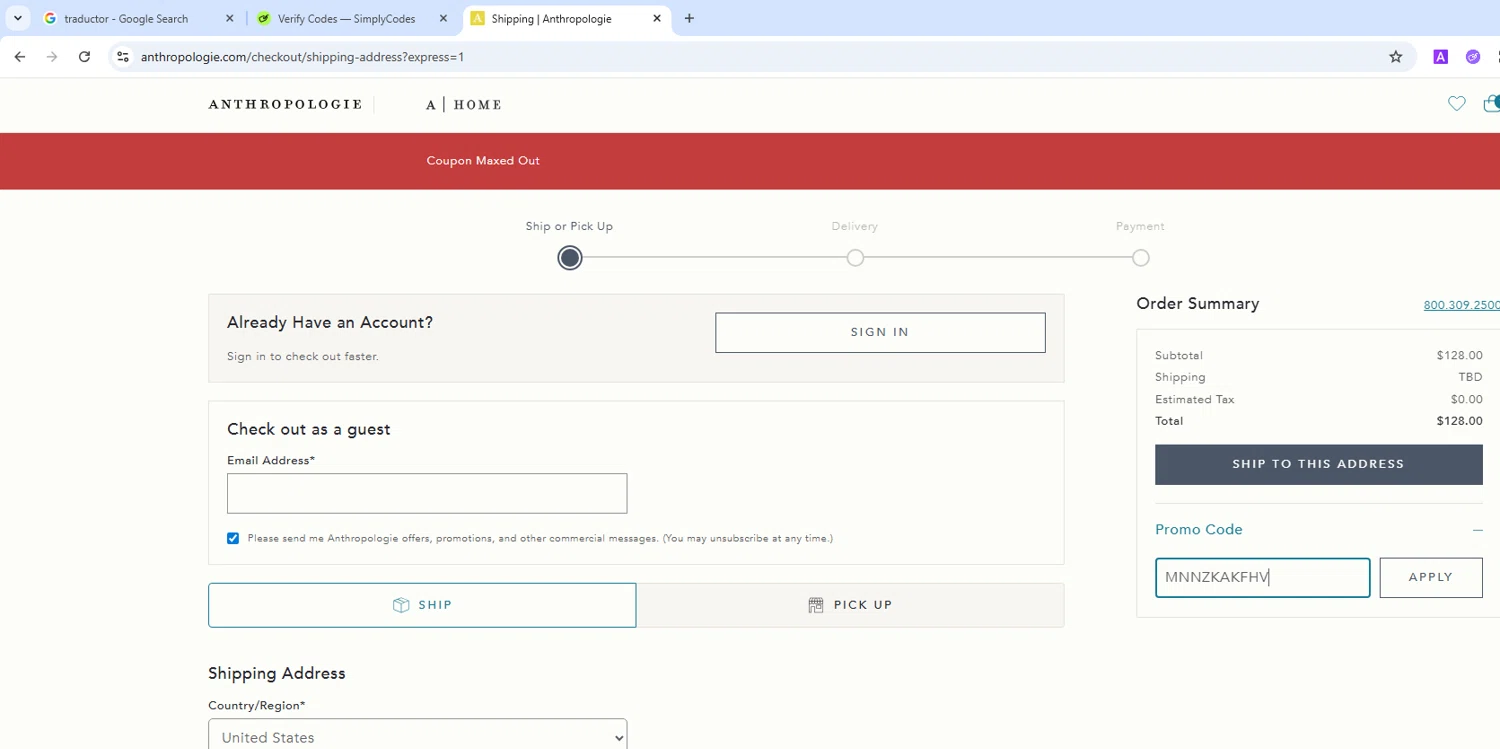The width and height of the screenshot is (1500, 749).
Task: Open the wishlist heart icon
Action: pos(1457,104)
